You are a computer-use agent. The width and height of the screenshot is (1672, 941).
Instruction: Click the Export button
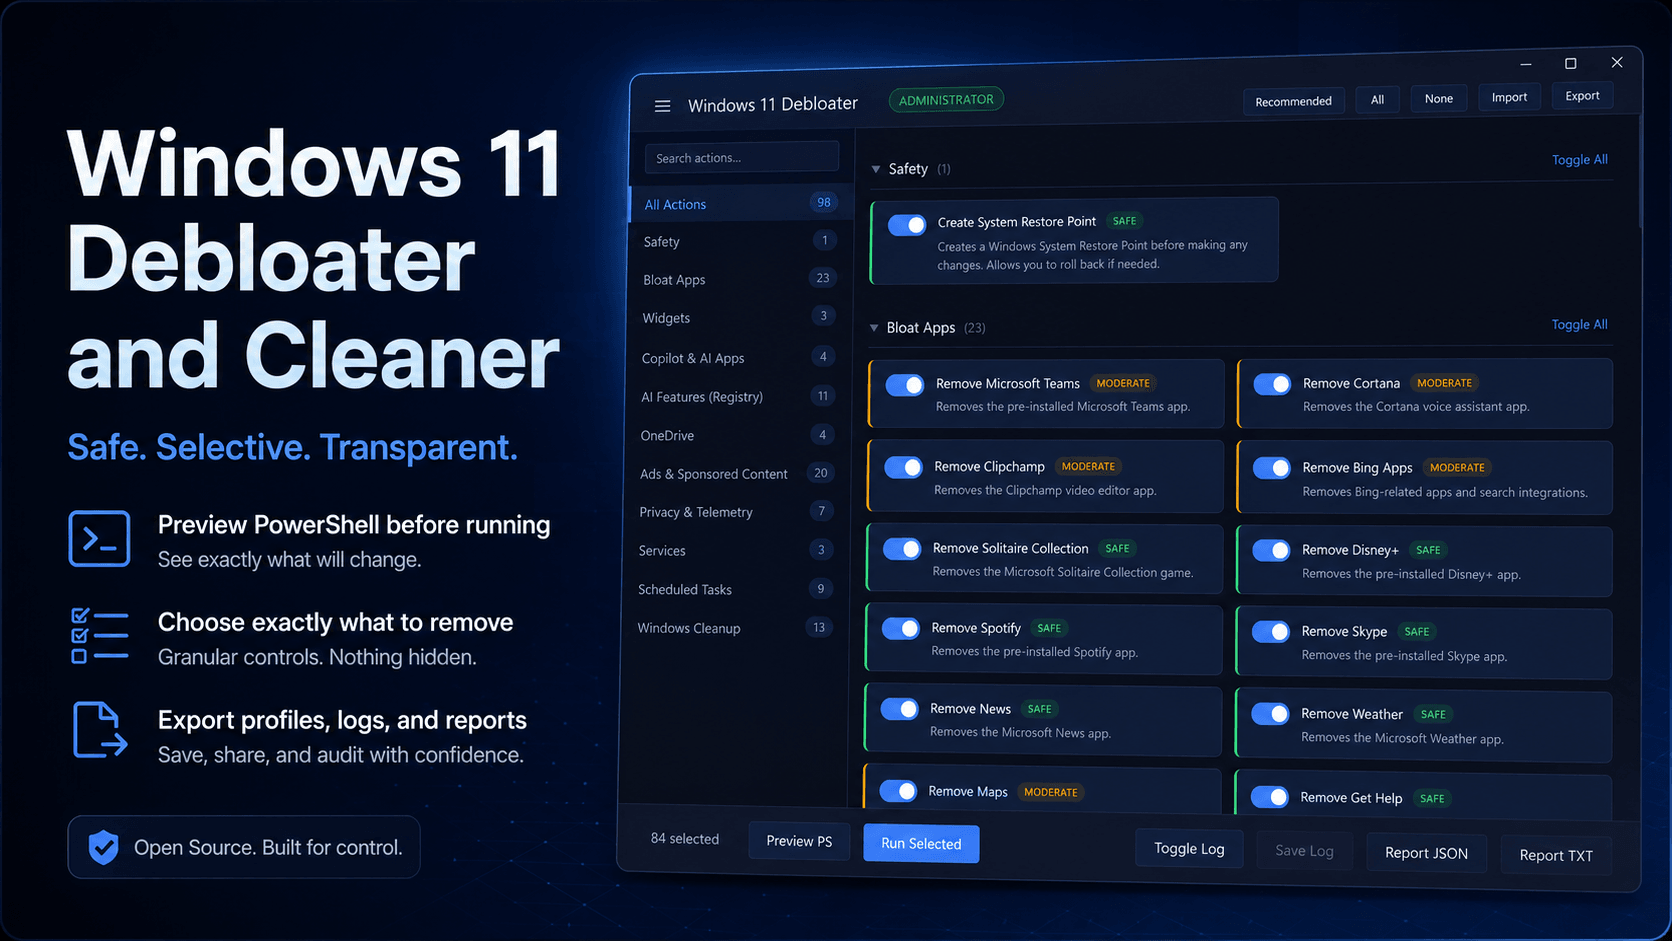(1582, 96)
